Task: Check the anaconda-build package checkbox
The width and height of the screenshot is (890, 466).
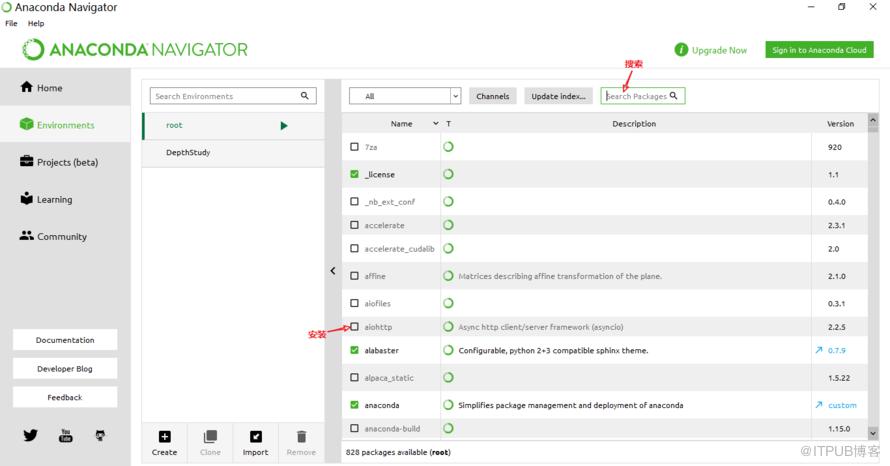Action: 355,428
